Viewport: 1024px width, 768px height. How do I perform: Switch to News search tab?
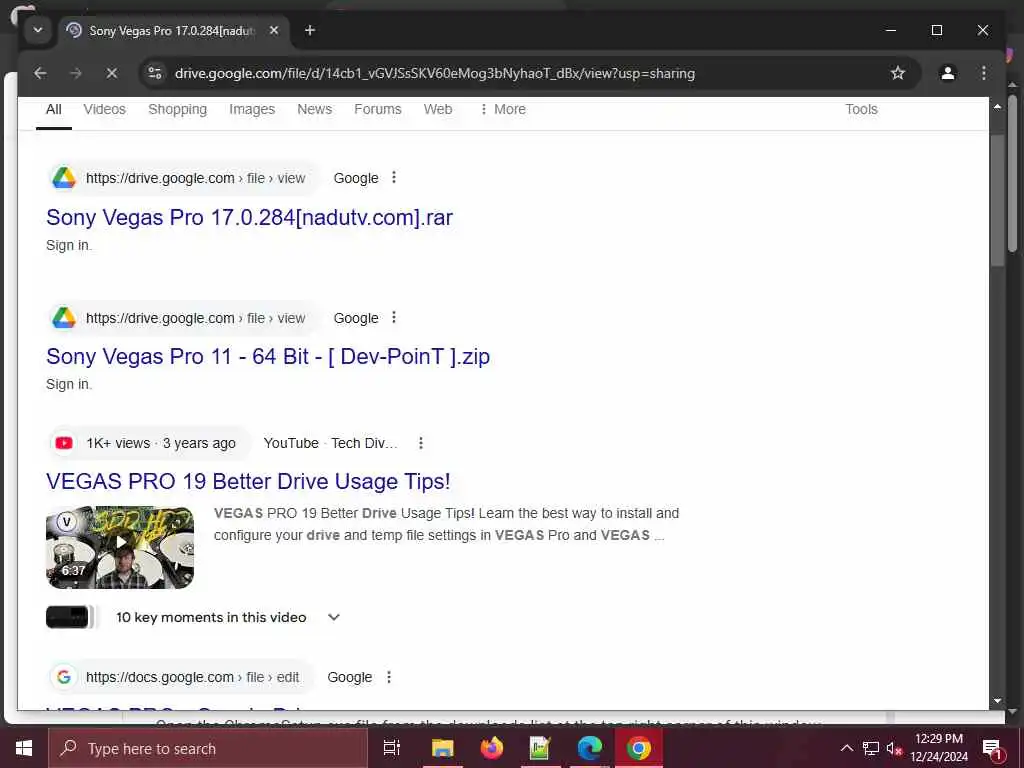314,109
